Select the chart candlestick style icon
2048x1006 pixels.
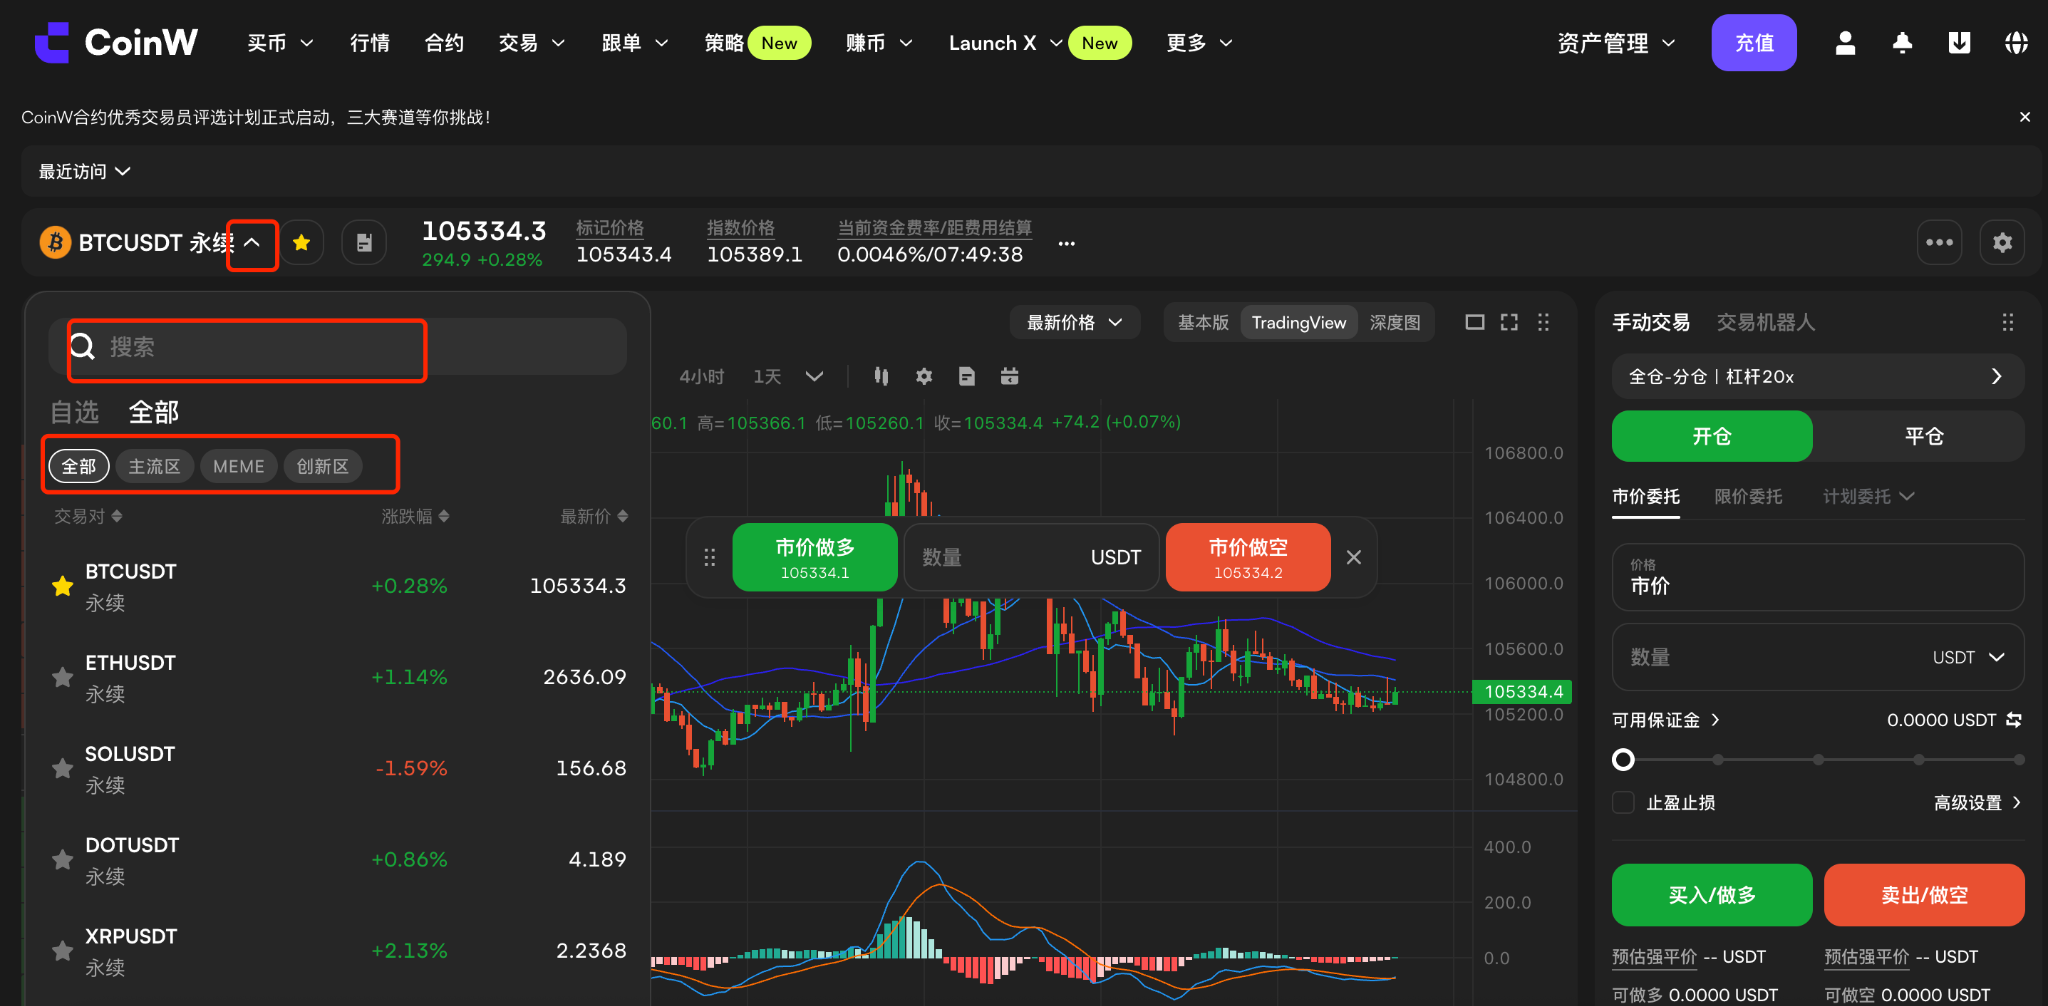pos(881,376)
